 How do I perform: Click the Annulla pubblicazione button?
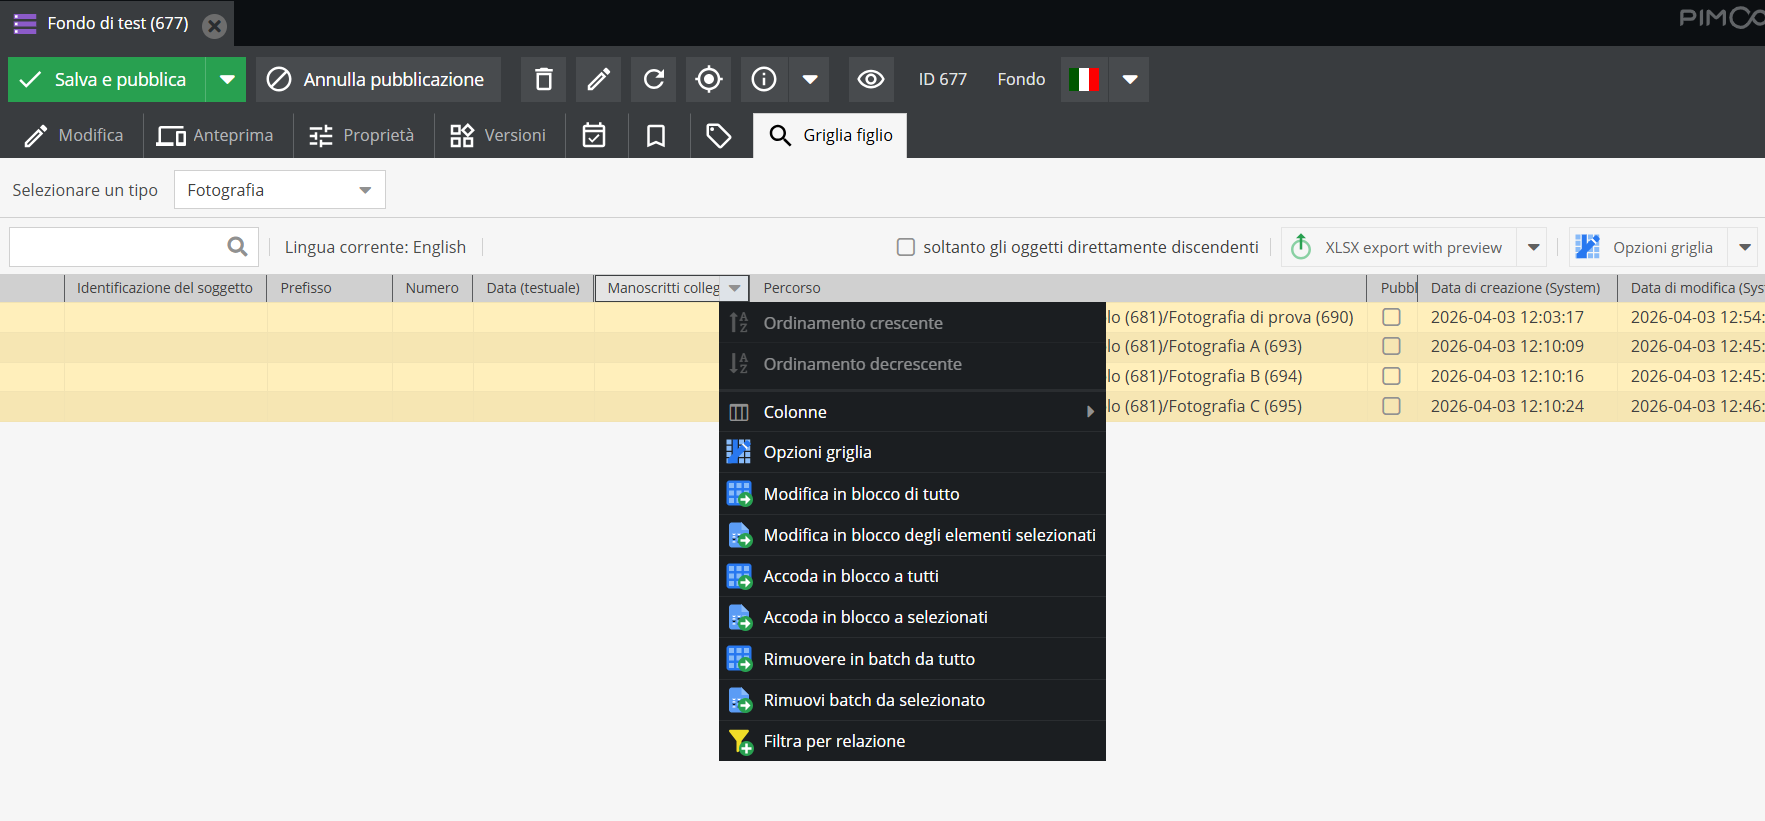(x=378, y=79)
